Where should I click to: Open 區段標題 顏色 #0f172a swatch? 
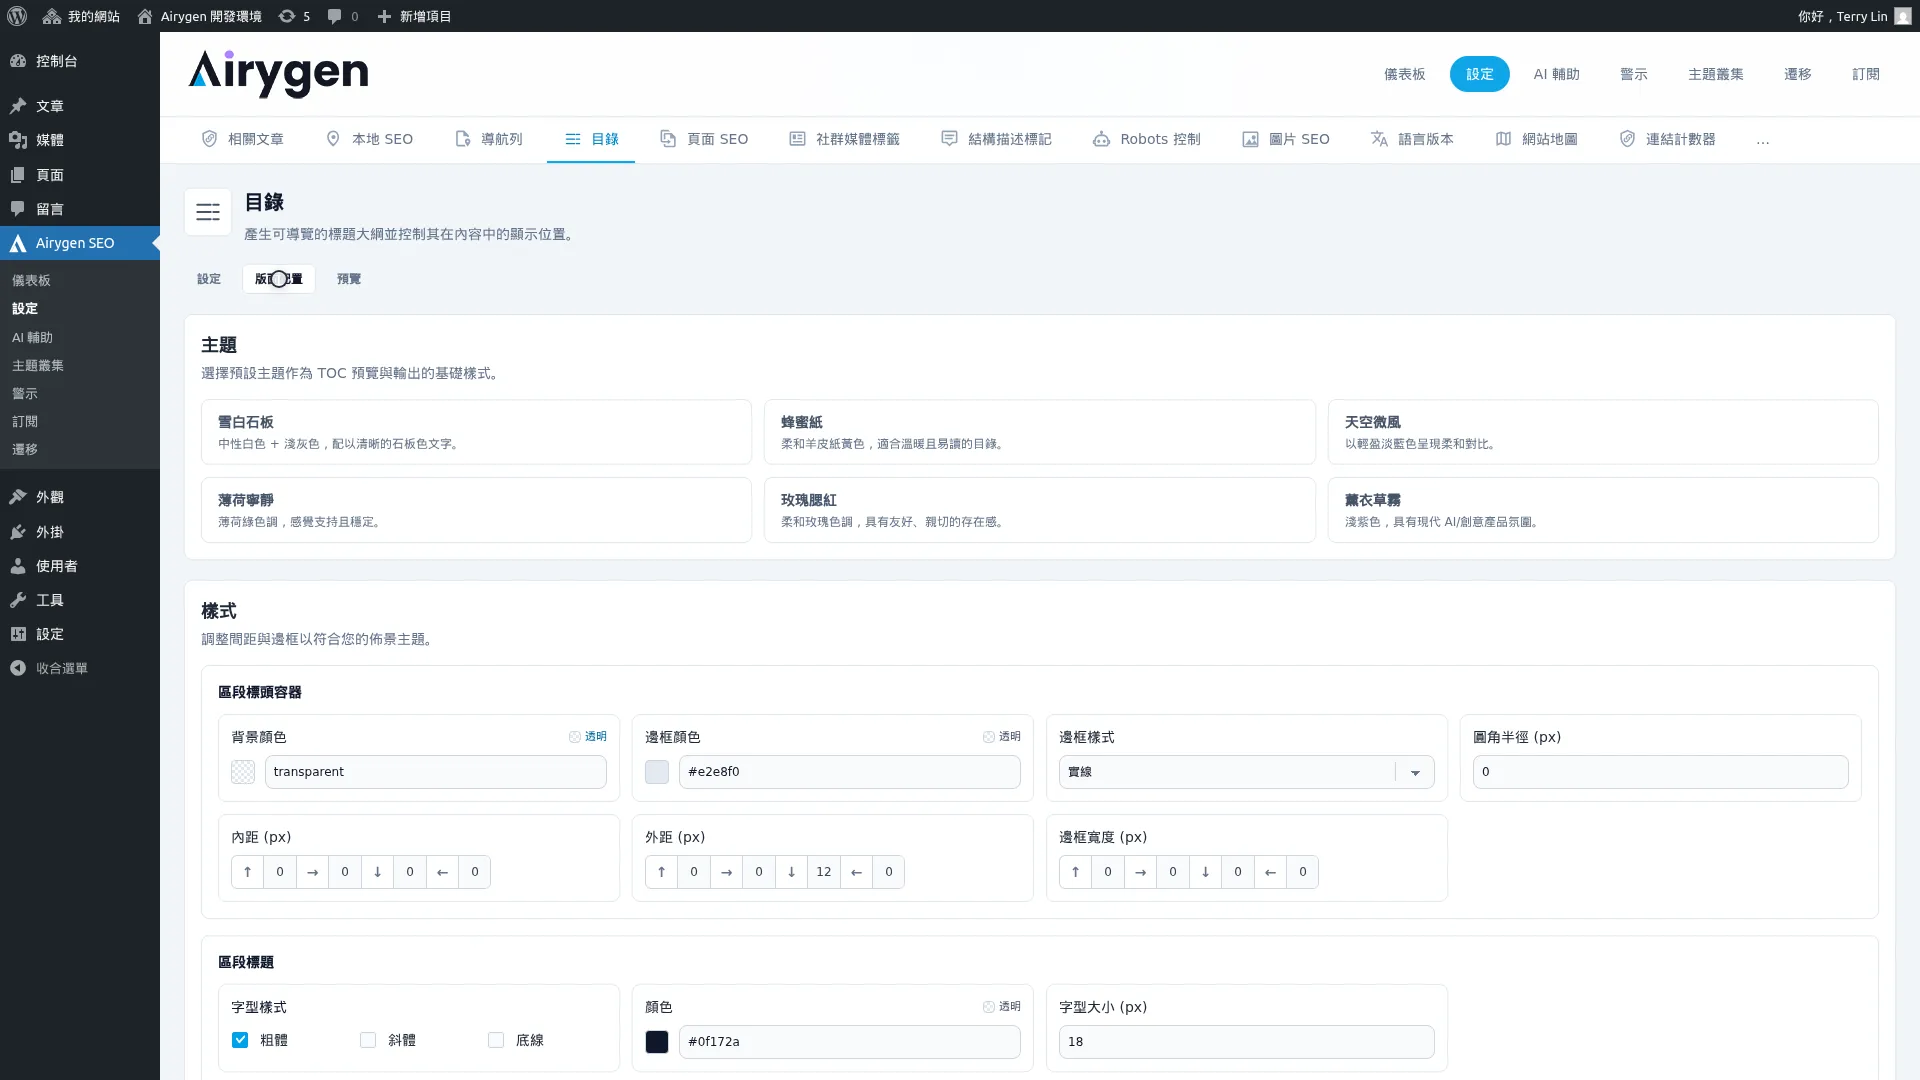657,1042
